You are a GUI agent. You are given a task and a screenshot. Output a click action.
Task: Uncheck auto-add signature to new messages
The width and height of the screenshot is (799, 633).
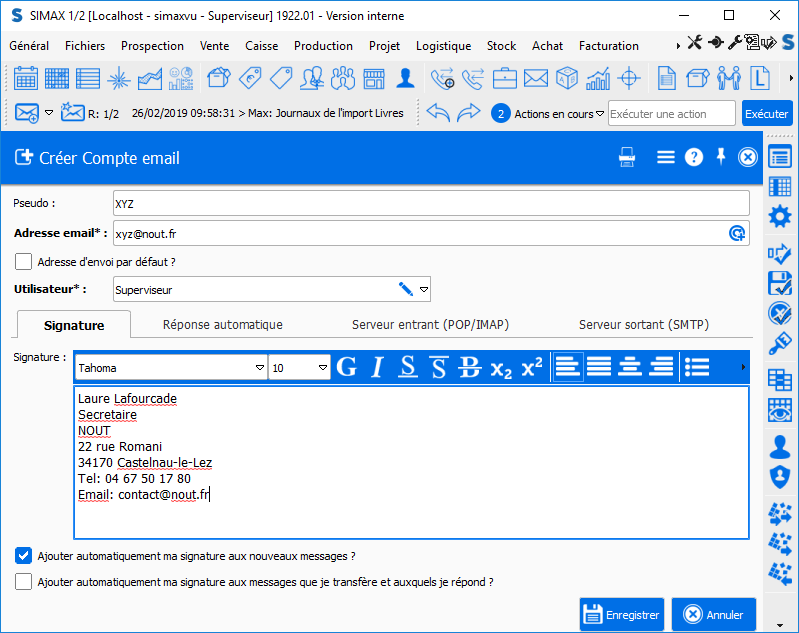[24, 555]
